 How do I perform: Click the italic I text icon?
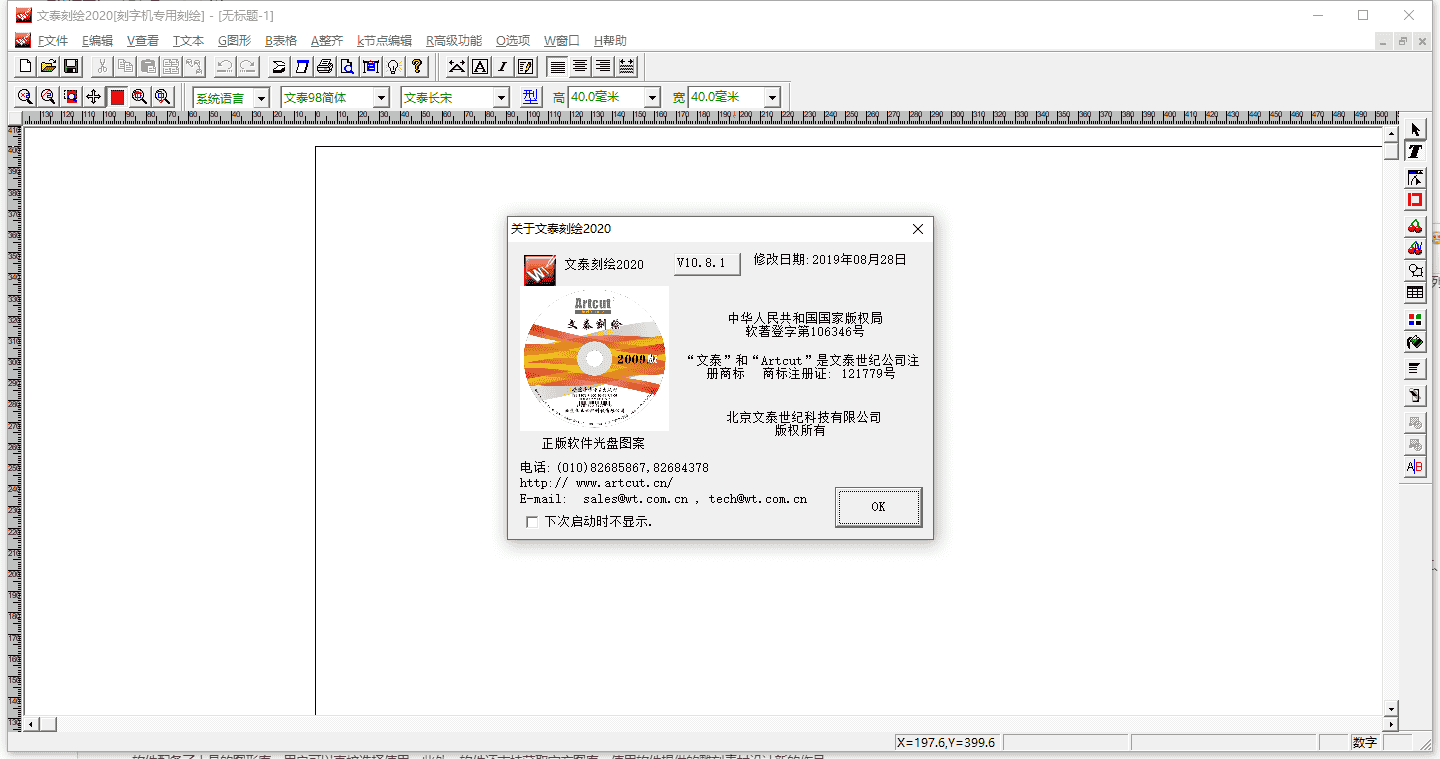[x=502, y=67]
